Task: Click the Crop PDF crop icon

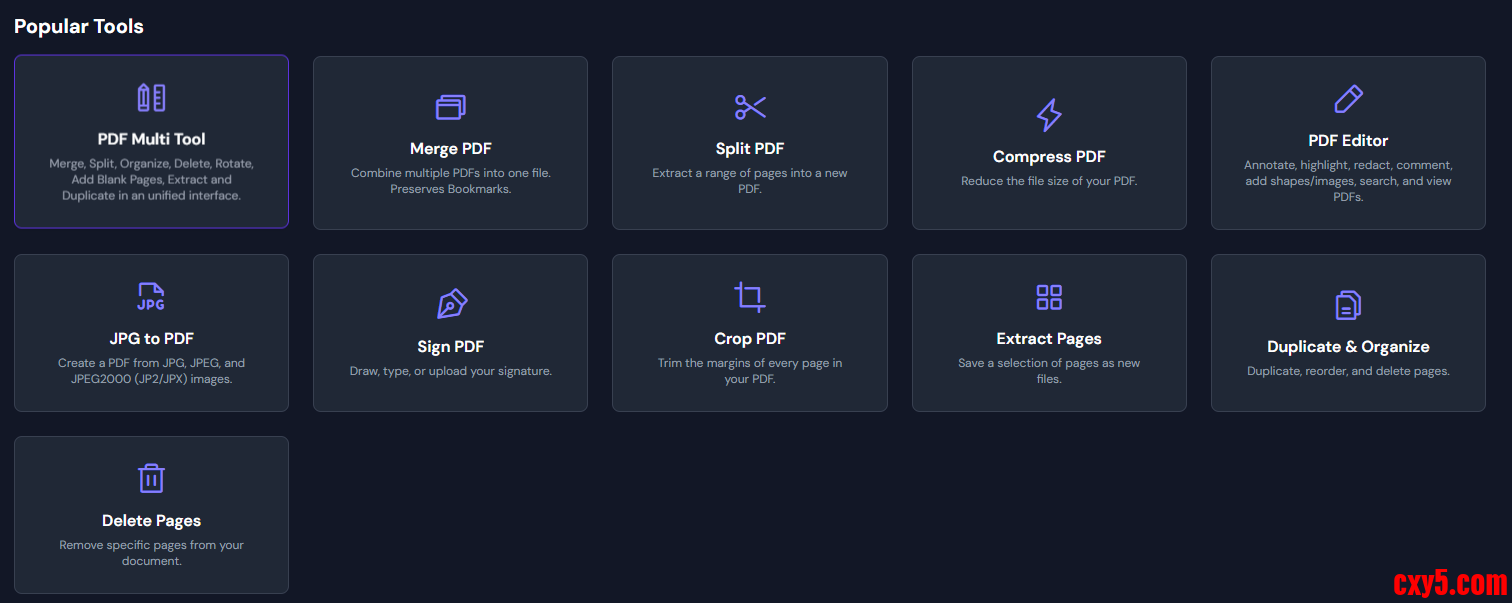Action: coord(750,297)
